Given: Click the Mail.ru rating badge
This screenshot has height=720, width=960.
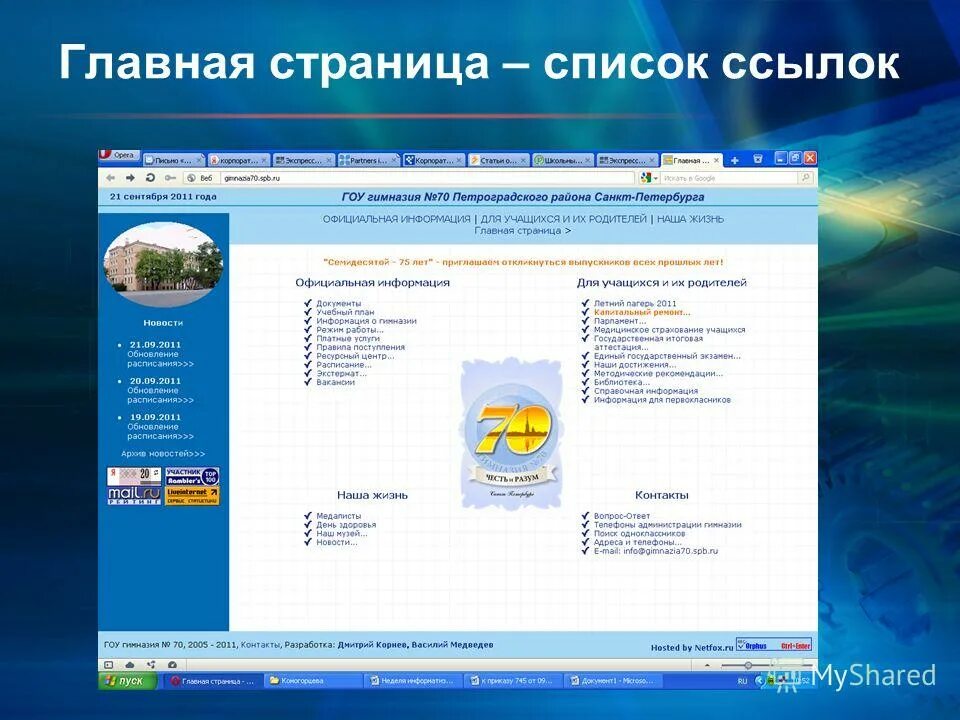Looking at the screenshot, I should tap(135, 493).
